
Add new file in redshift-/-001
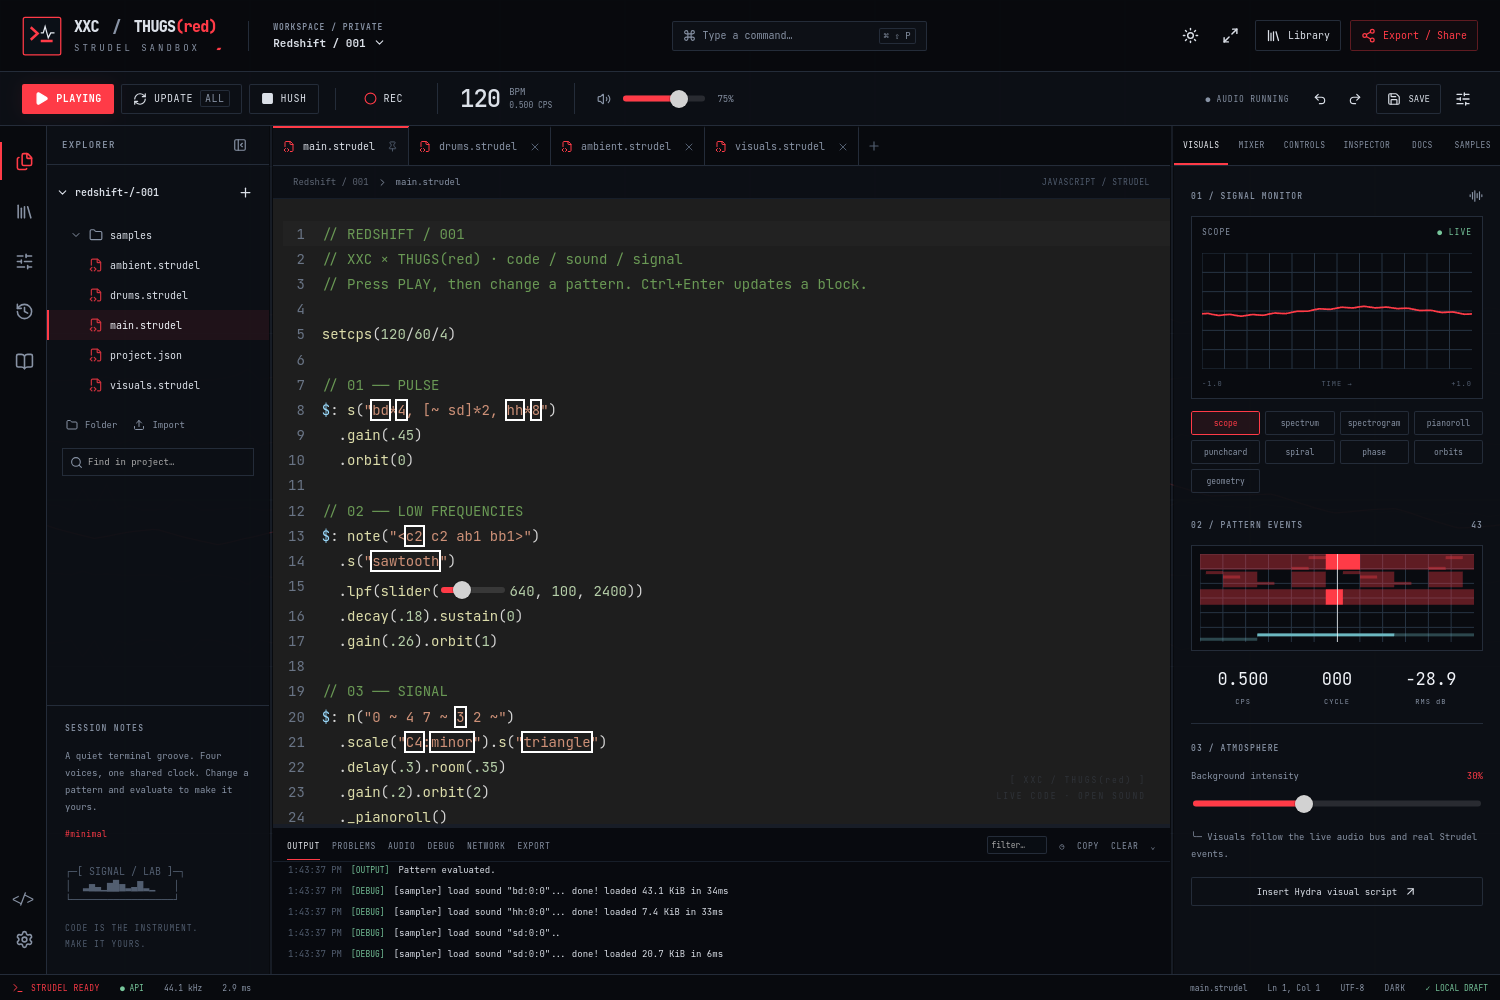point(245,192)
